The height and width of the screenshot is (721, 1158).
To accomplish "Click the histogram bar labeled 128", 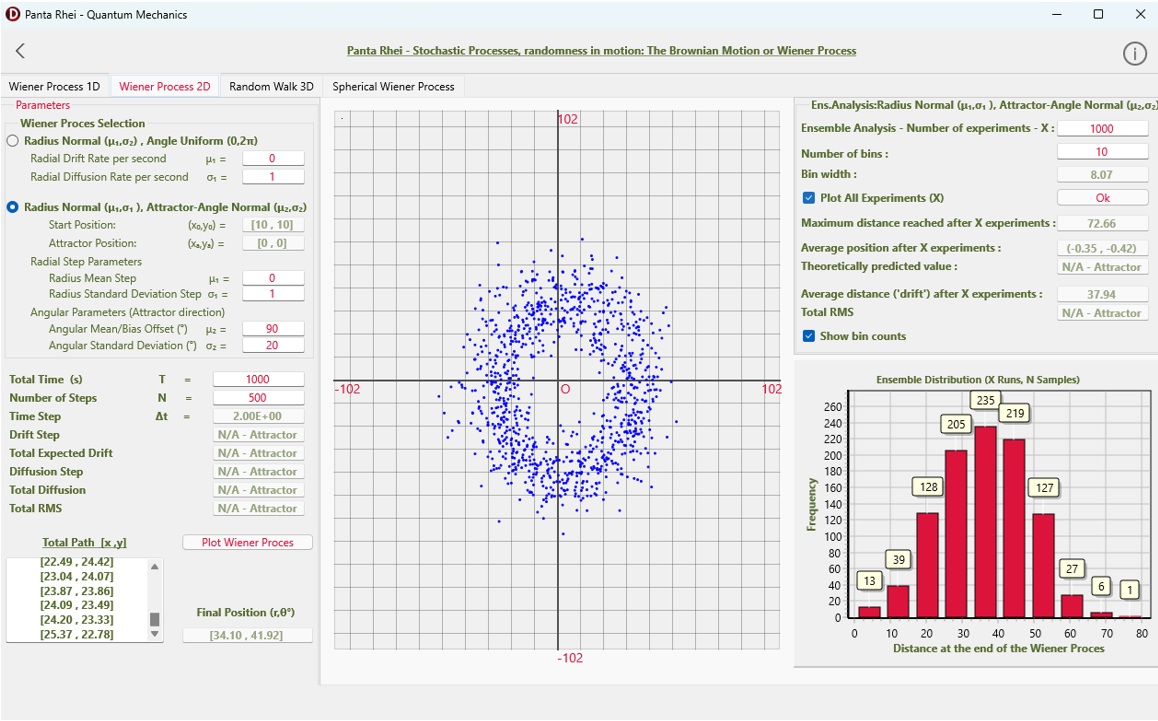I will coord(928,565).
